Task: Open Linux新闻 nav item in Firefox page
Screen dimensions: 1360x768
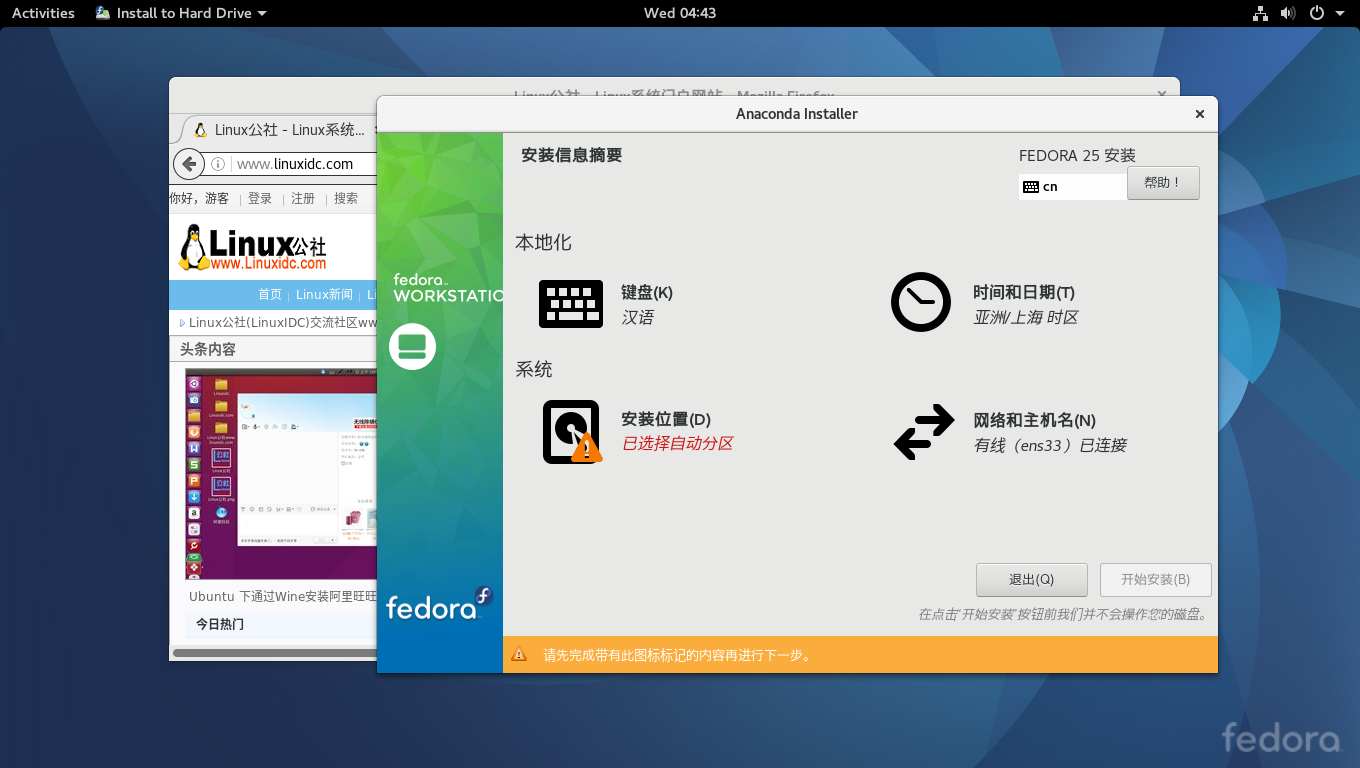Action: (324, 295)
